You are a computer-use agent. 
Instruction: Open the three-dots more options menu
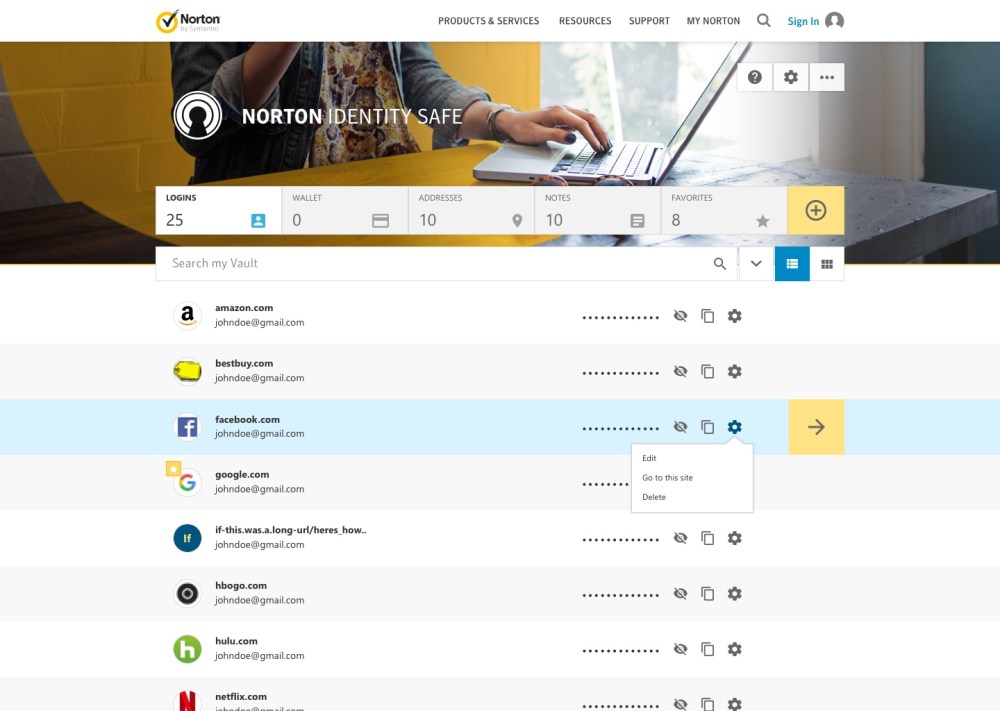tap(827, 77)
